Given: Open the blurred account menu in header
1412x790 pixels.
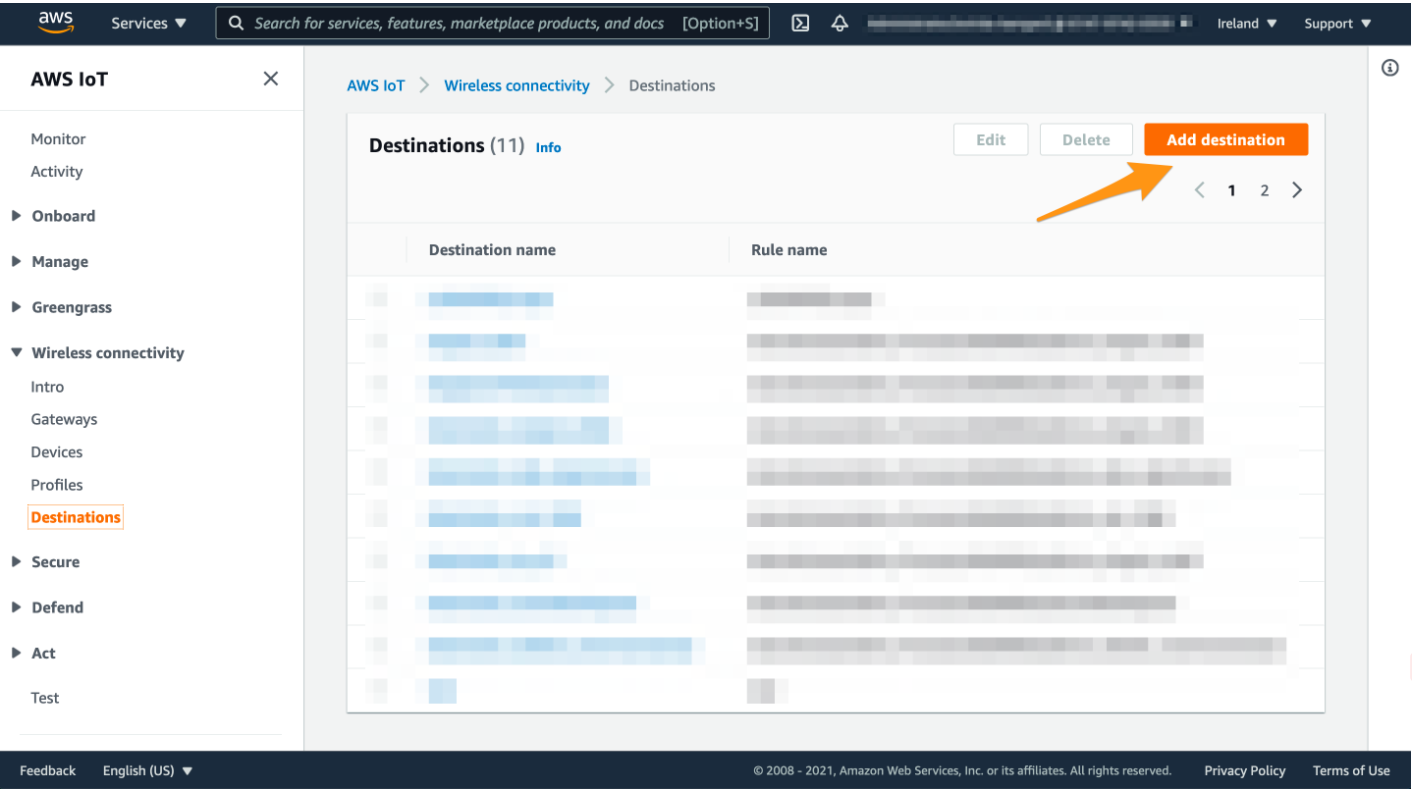Looking at the screenshot, I should point(1029,23).
